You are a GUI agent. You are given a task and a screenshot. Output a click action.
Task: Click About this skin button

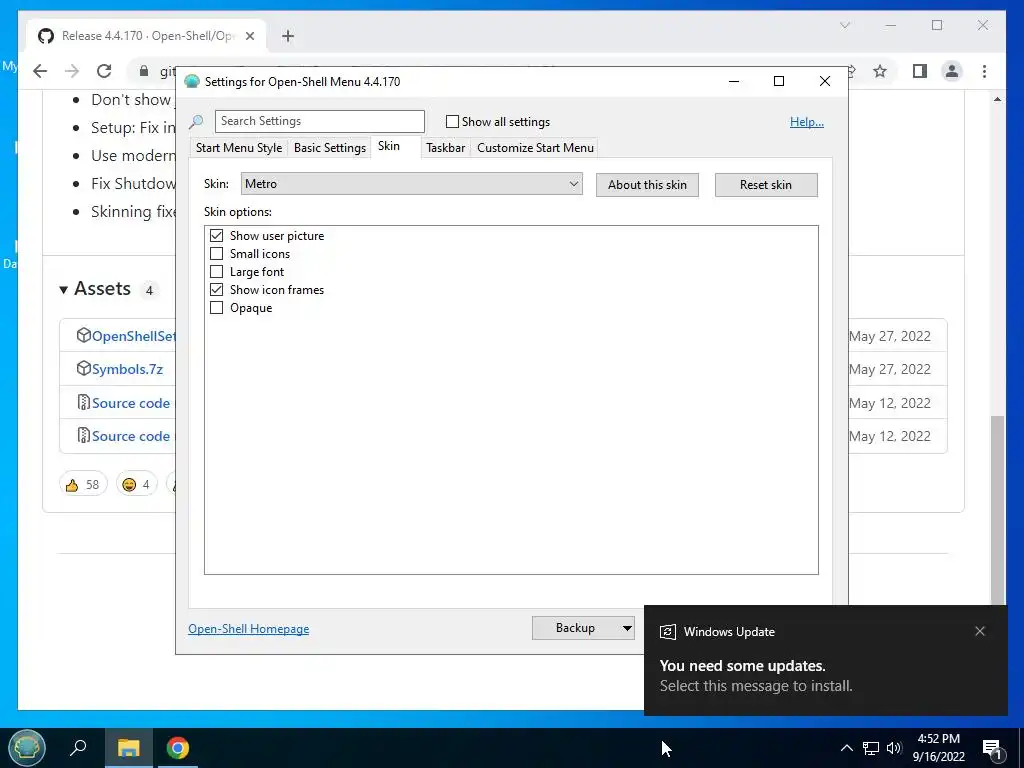click(x=647, y=185)
